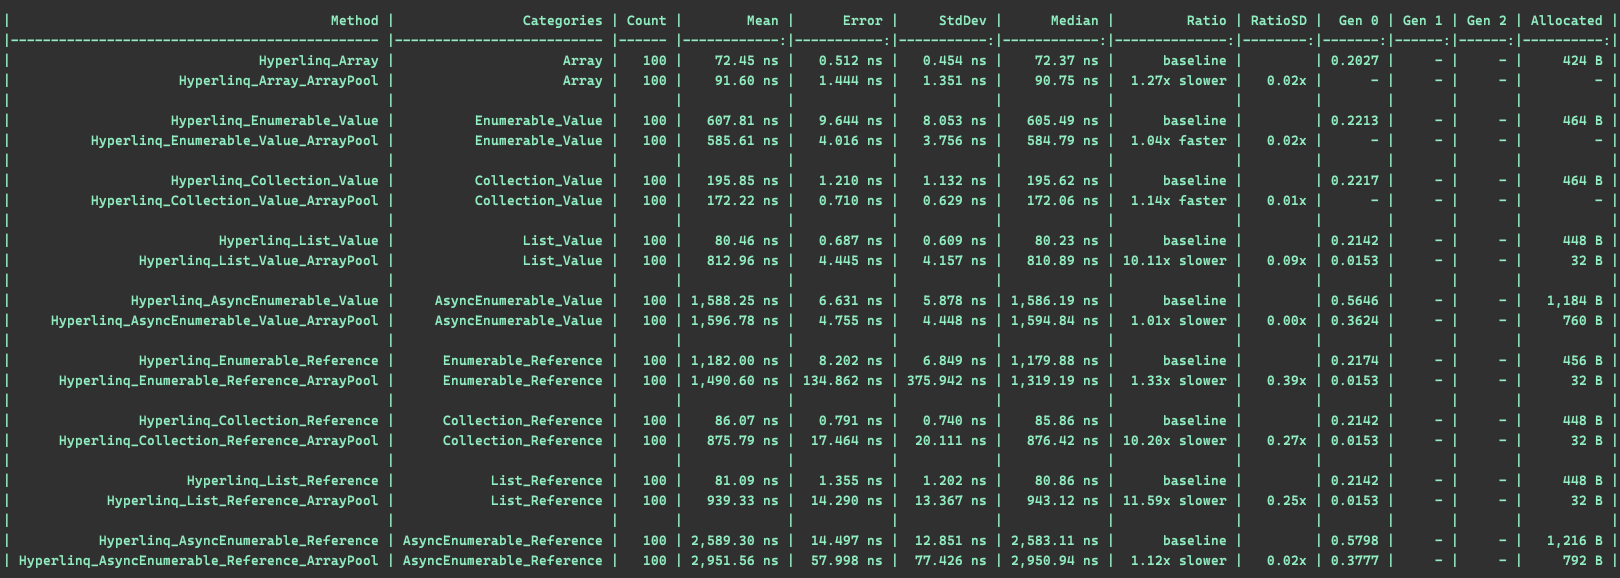Viewport: 1620px width, 578px height.
Task: Click the allocated value 792 B
Action: coord(1583,560)
